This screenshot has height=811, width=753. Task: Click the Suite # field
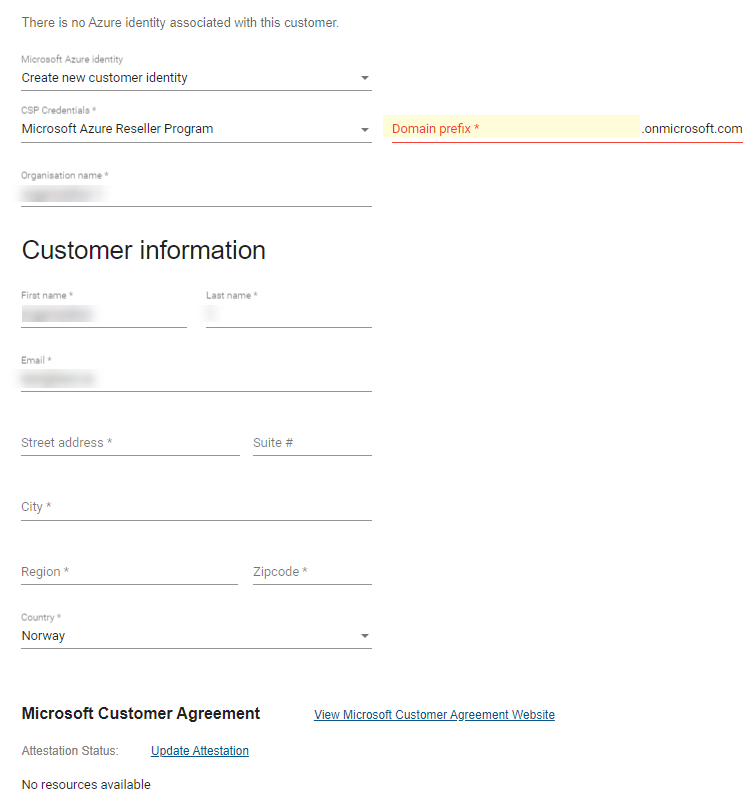pos(312,443)
